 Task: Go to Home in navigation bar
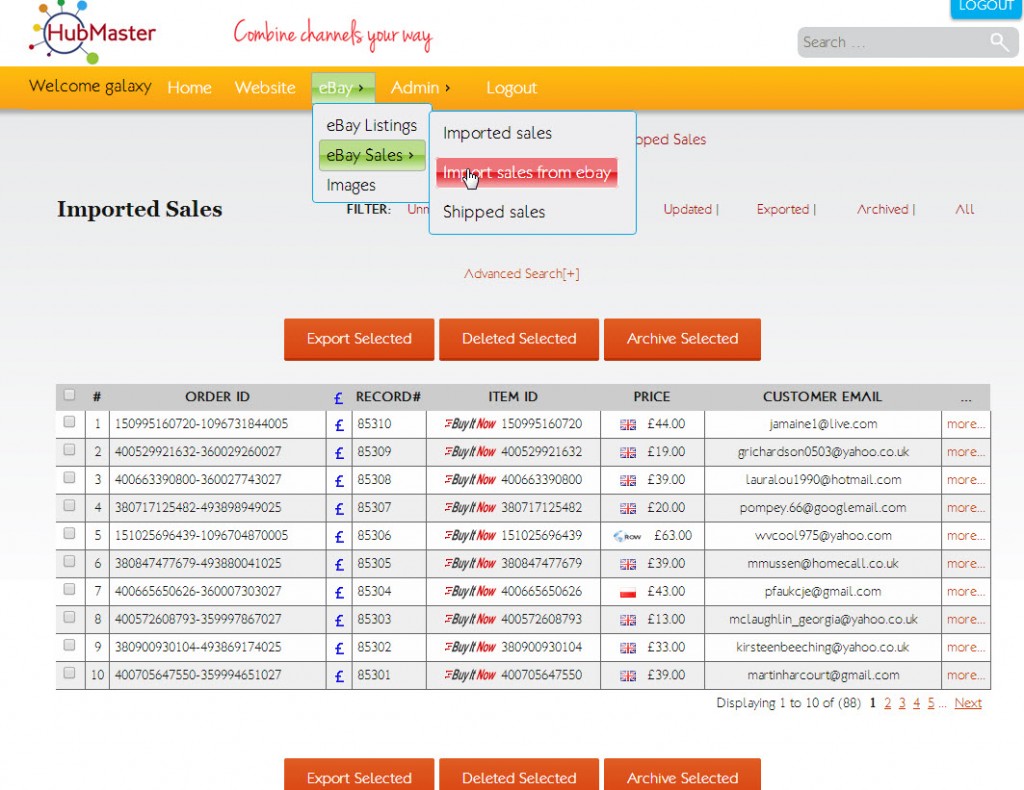(189, 87)
